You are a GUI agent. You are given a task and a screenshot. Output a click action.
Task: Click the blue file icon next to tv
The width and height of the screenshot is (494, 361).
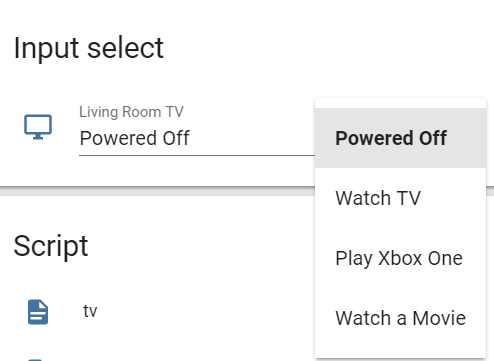38,312
